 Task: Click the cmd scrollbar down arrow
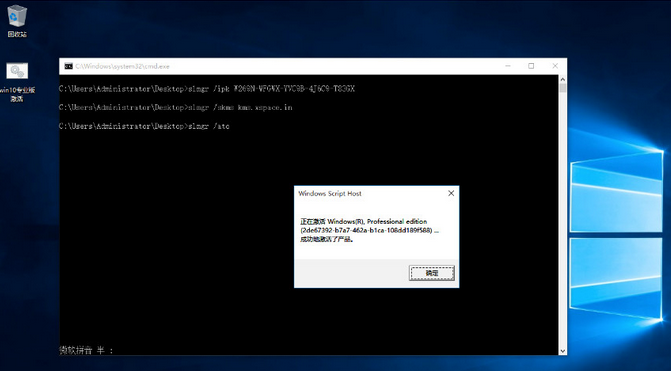(x=562, y=351)
